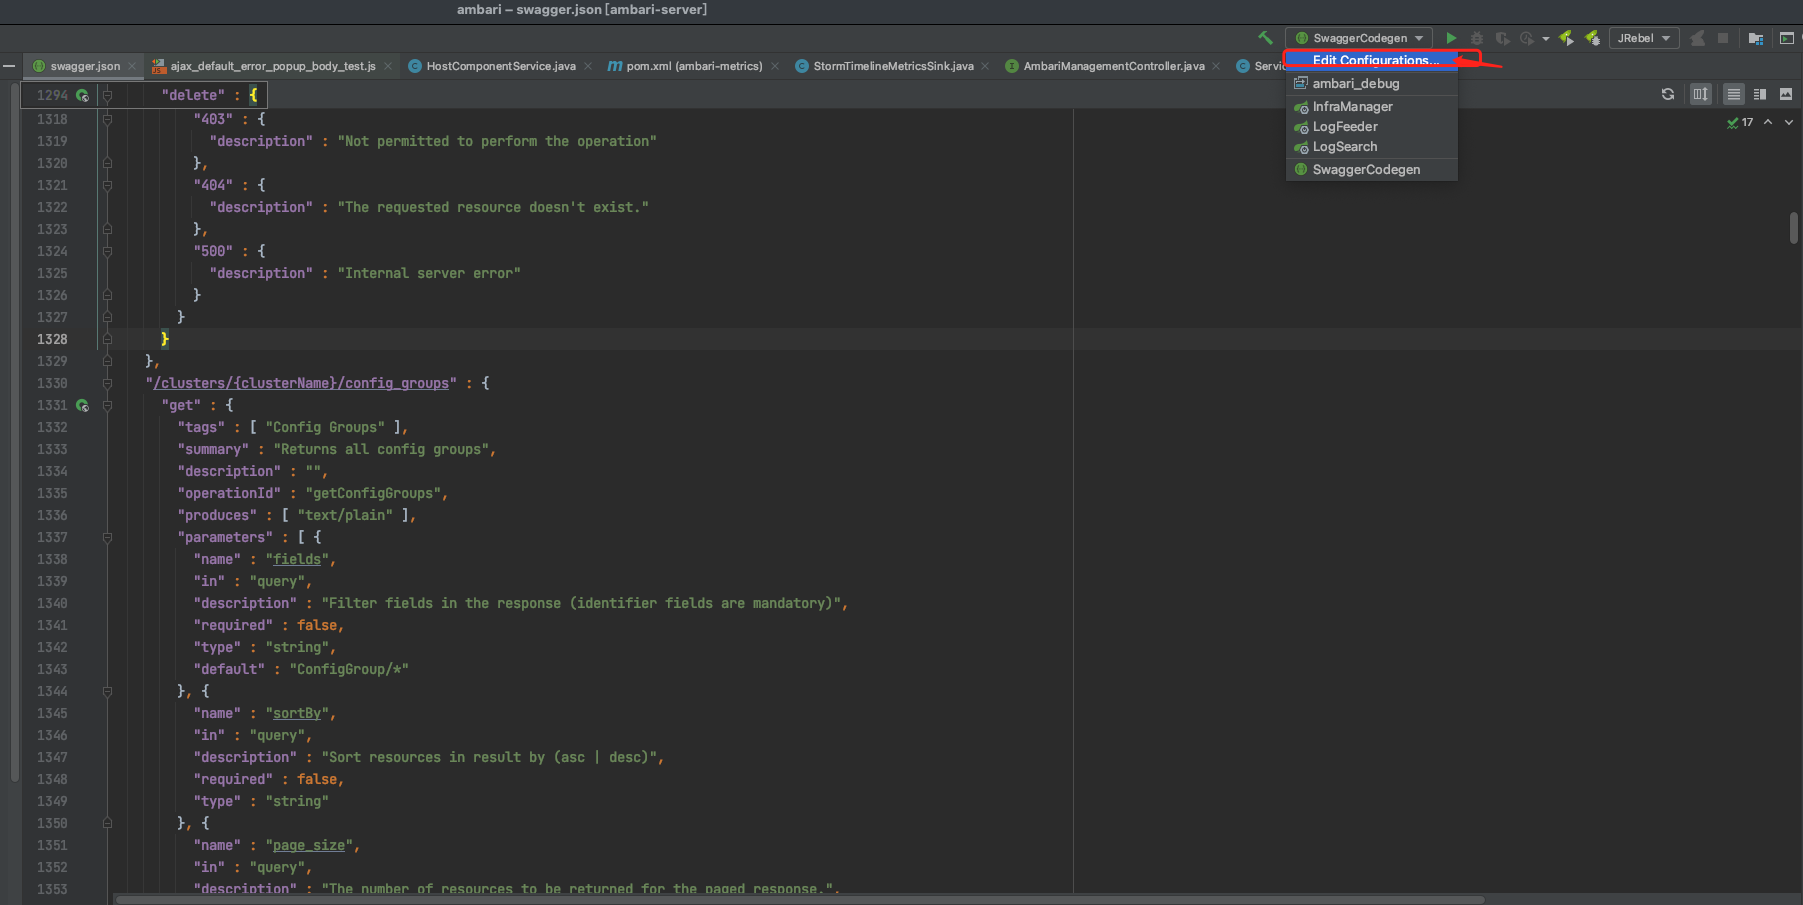
Task: Toggle the fold marker on sticky line 1294
Action: 107,95
